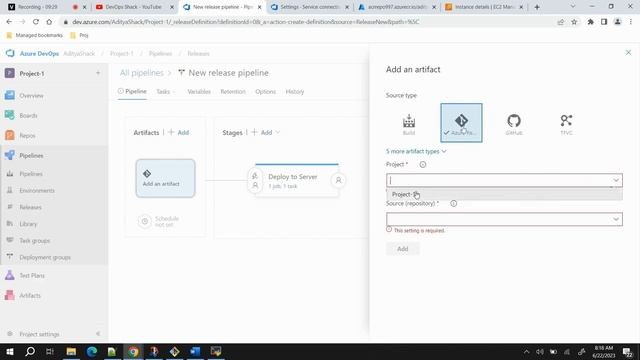Open Windows taskbar search

[x=30, y=351]
